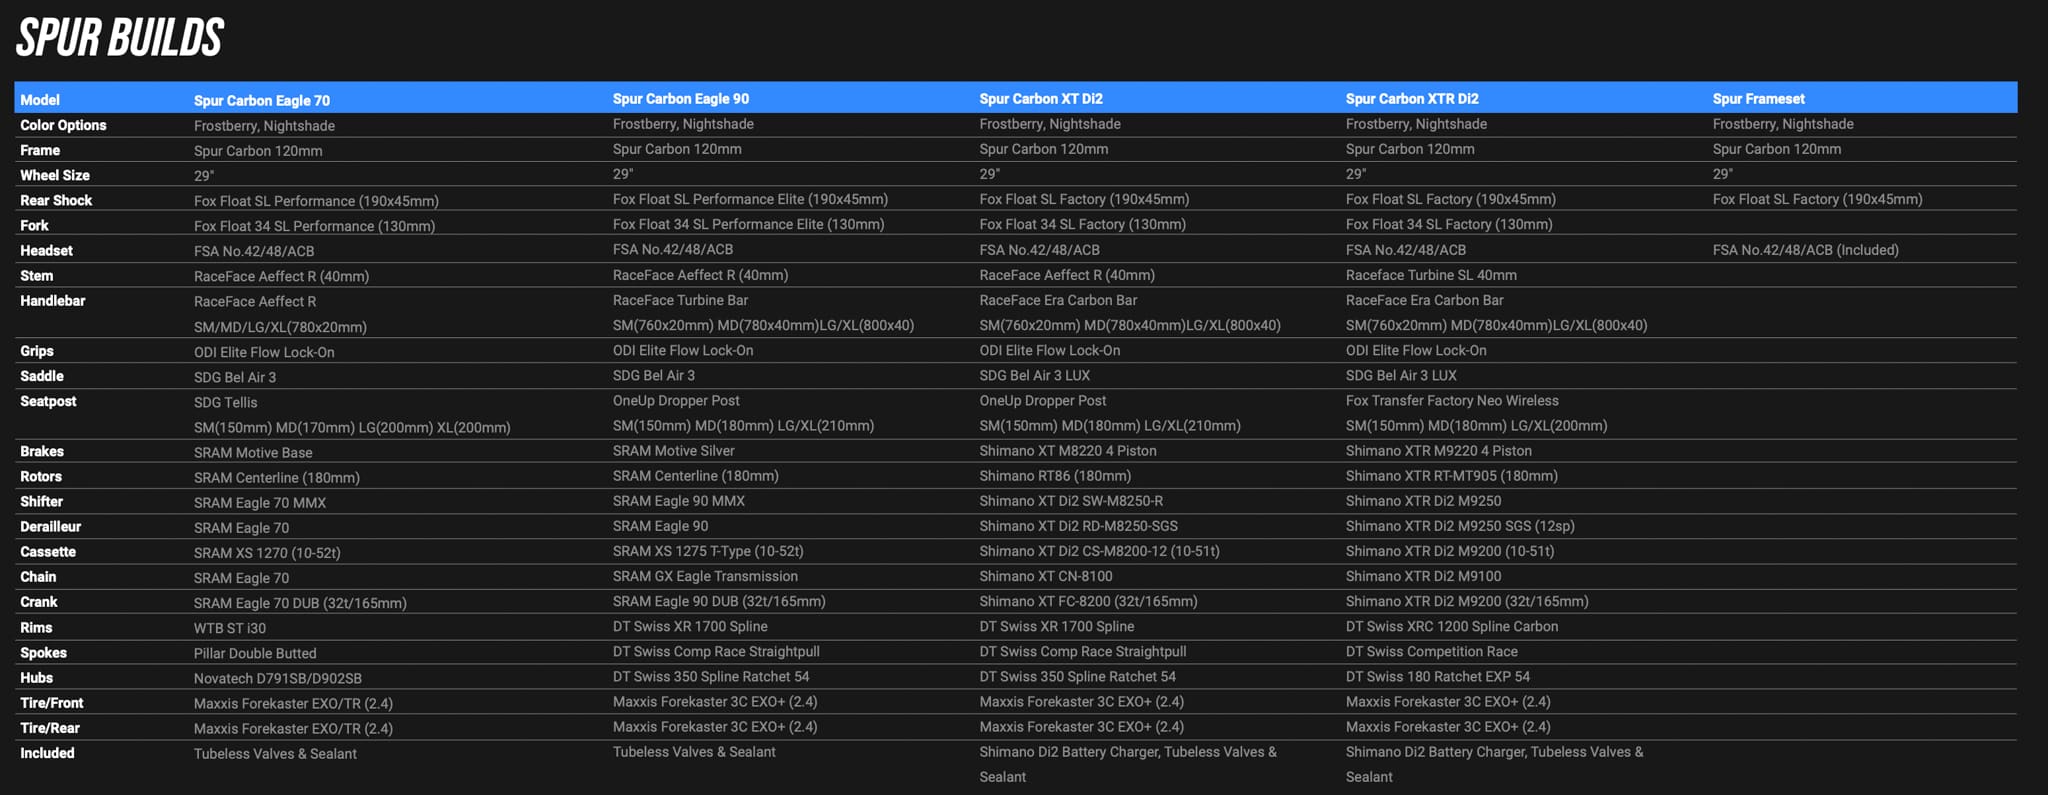Click the FSA No.42/48/ACB (Included) headset cell
Screen dimensions: 2048x795
[1805, 250]
